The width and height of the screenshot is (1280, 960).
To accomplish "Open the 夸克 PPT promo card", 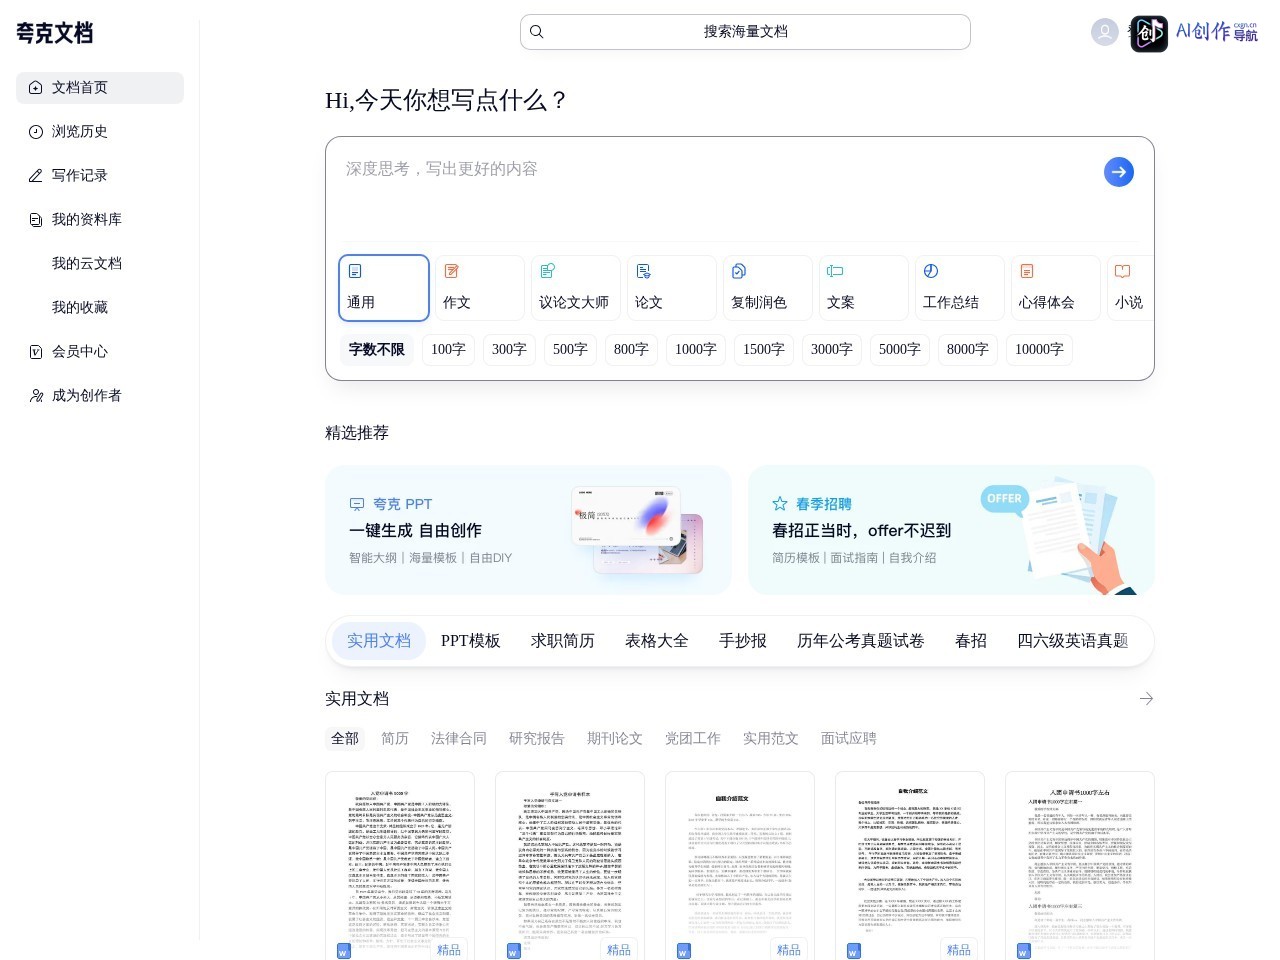I will [528, 530].
